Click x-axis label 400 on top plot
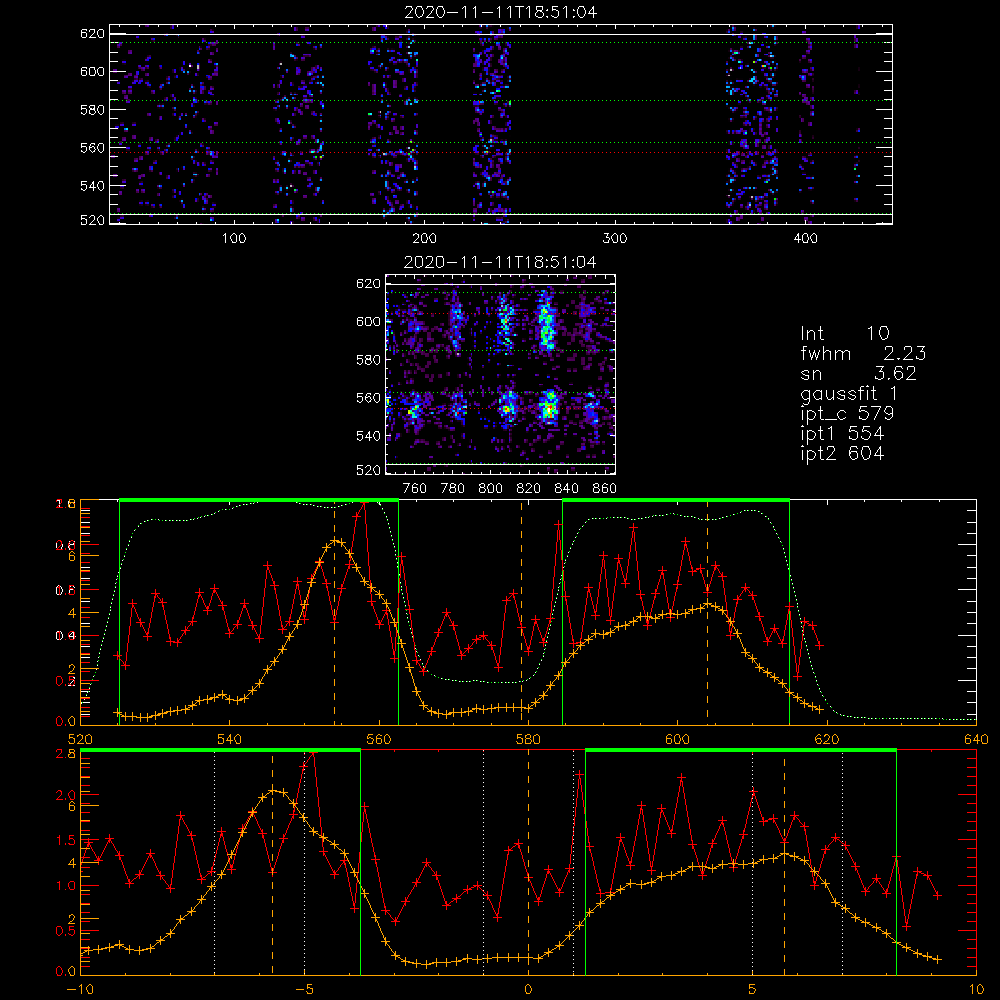Image resolution: width=1000 pixels, height=1000 pixels. pos(805,239)
